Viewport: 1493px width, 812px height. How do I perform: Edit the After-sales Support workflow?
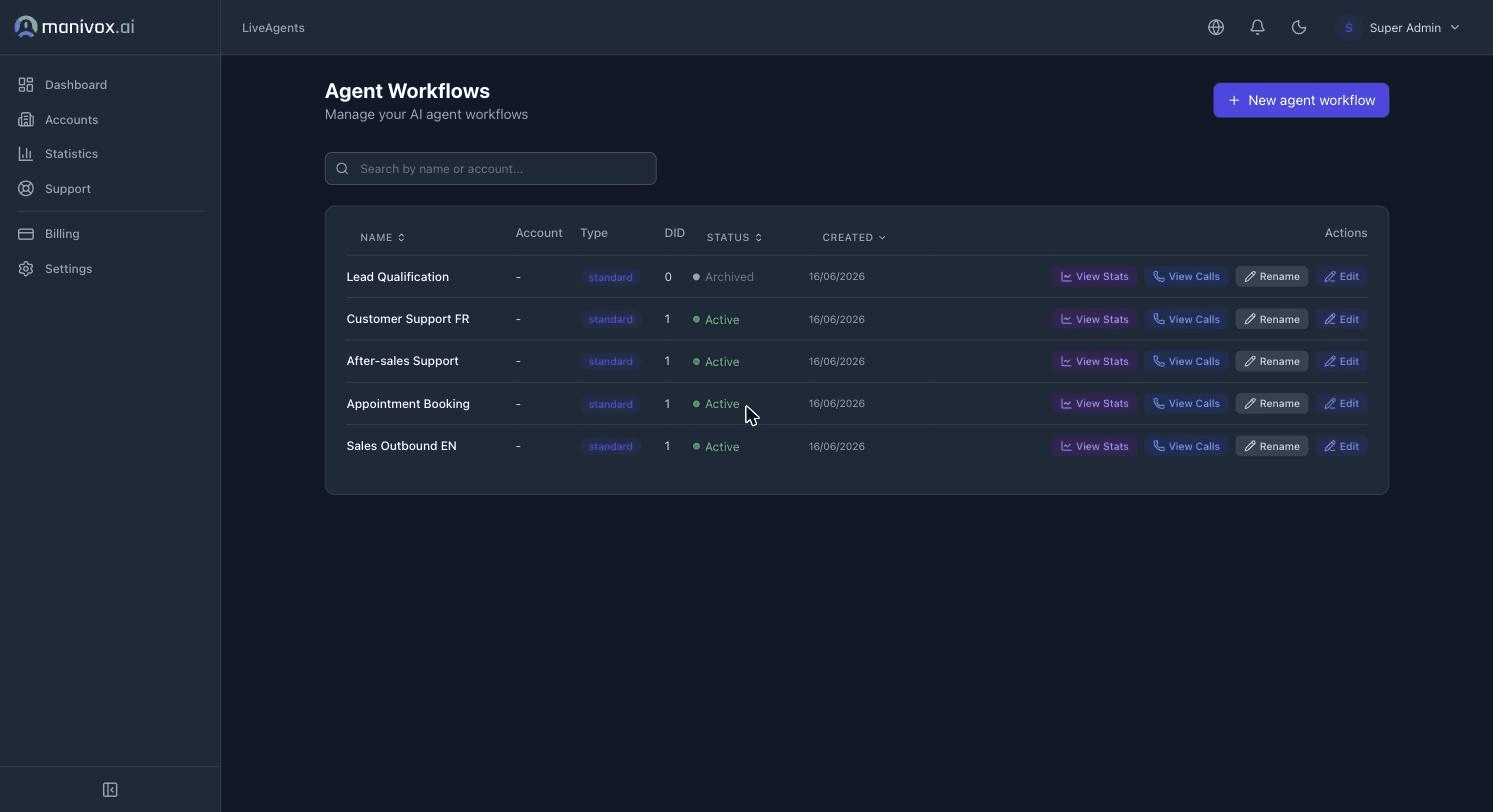(1341, 362)
